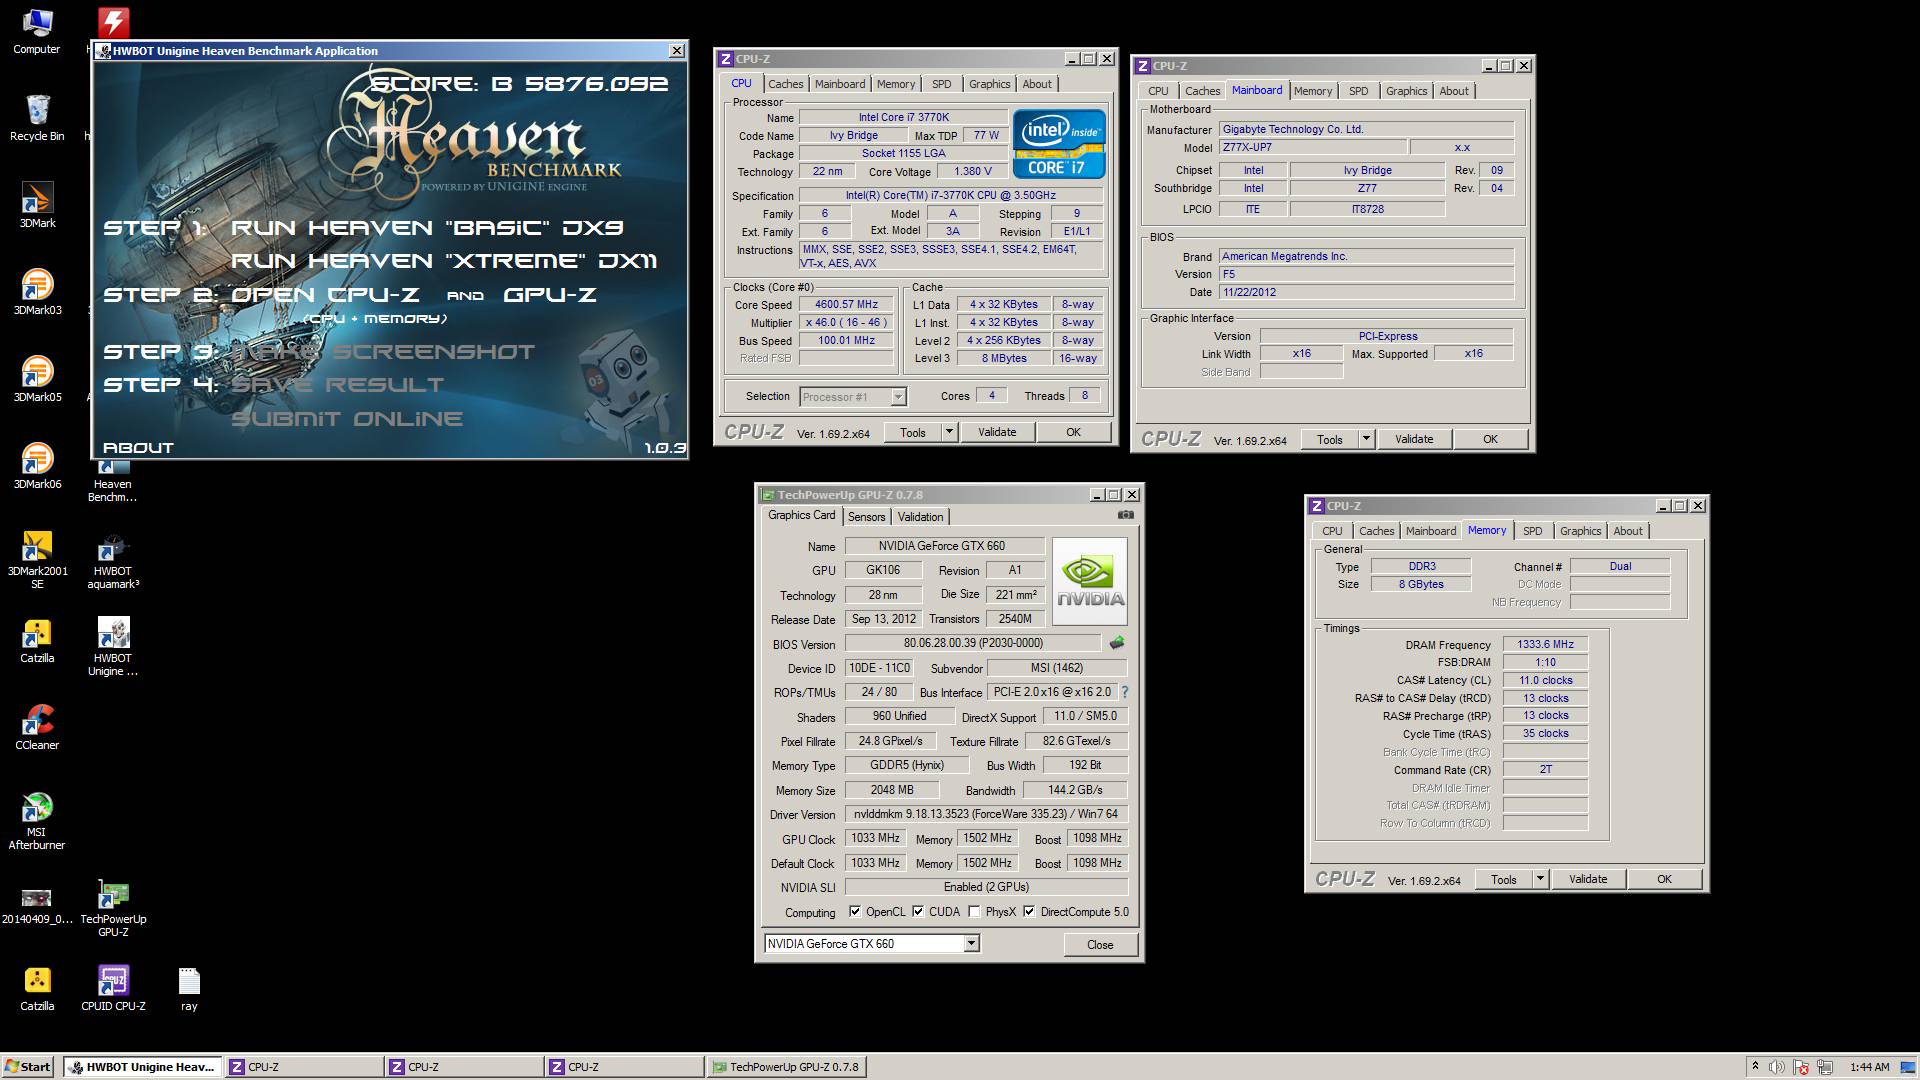Open About tab in CPU-Z CPU window
Viewport: 1920px width, 1080px height.
(x=1036, y=84)
